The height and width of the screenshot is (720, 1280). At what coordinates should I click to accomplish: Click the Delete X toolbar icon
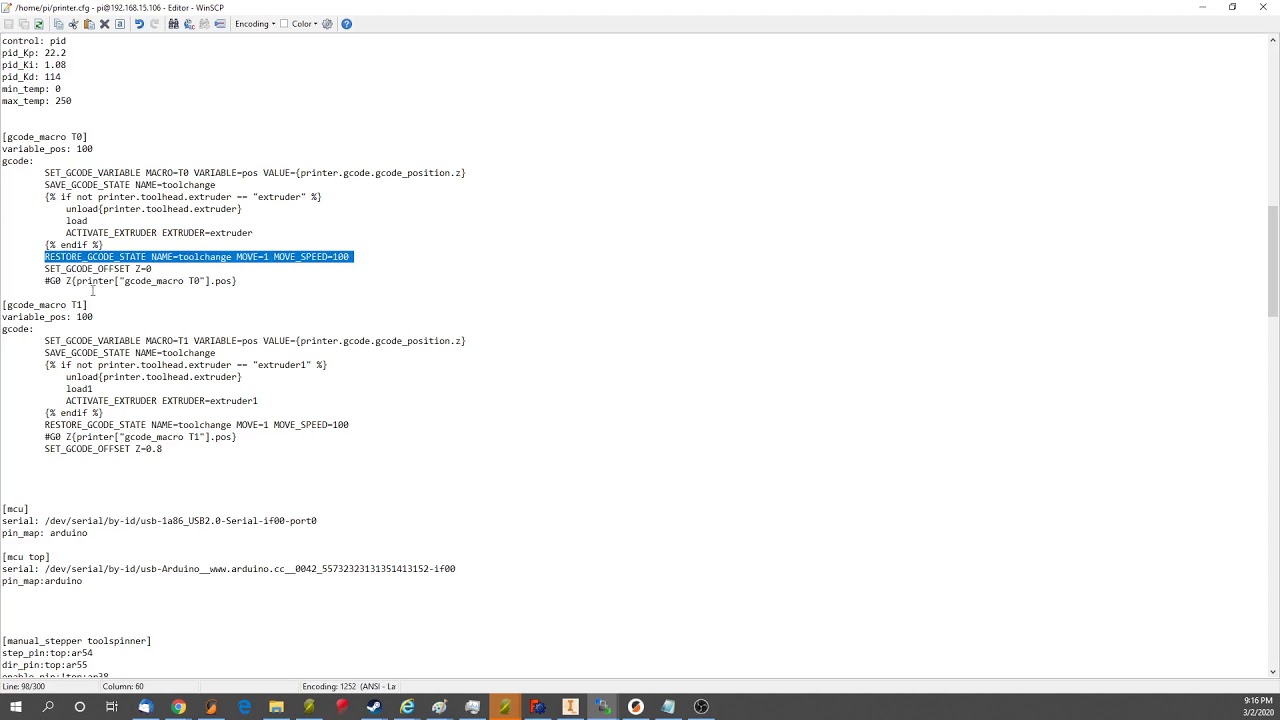(x=104, y=24)
